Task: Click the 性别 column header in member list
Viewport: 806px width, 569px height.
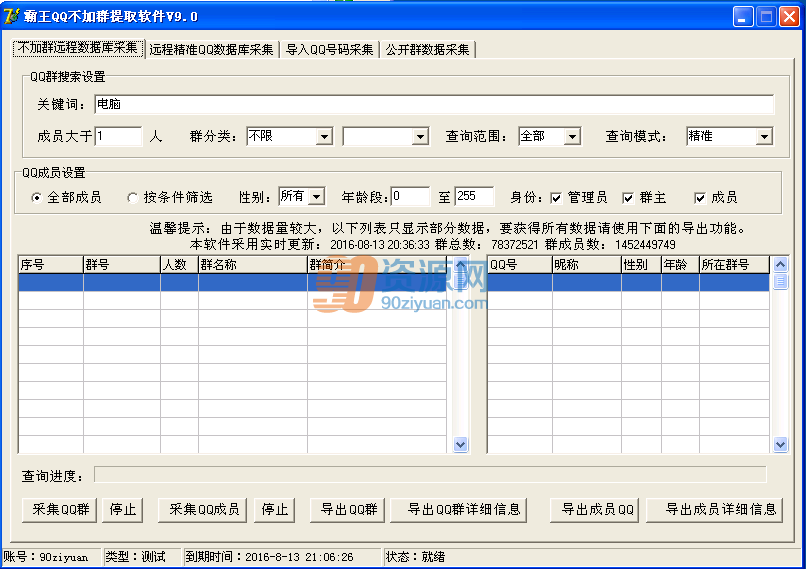Action: point(641,265)
